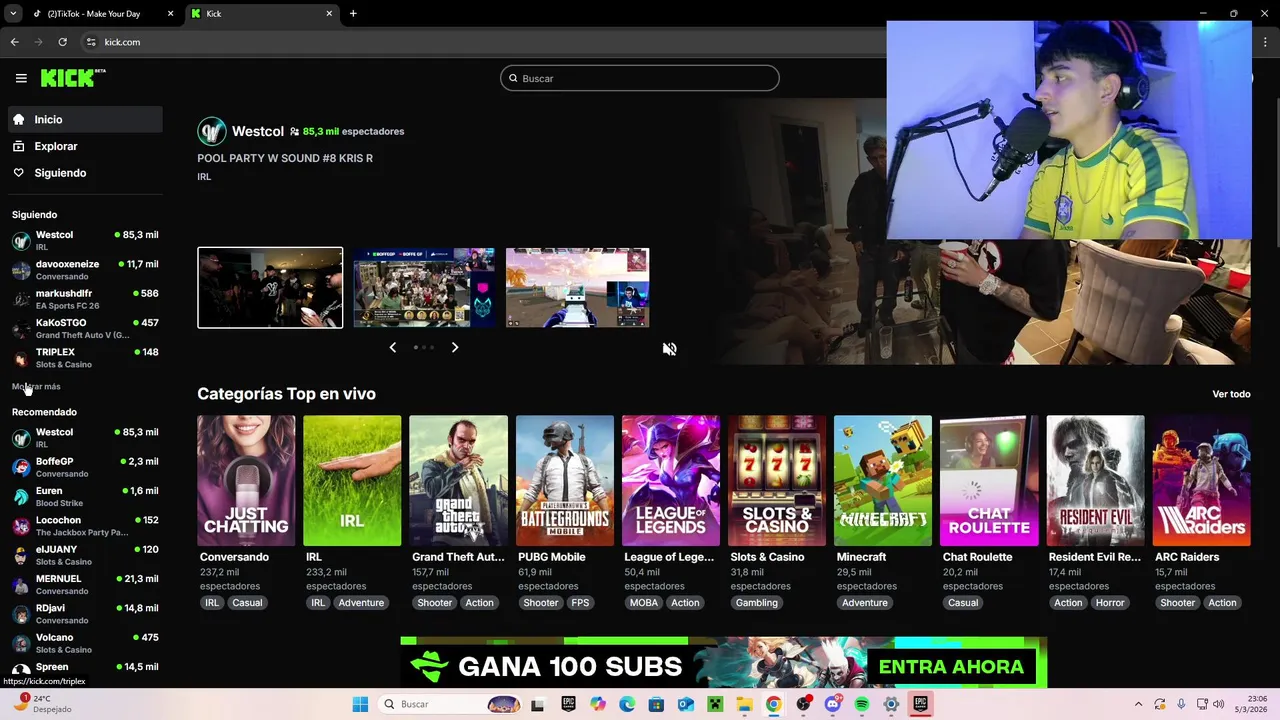Open Discord from the taskbar
The image size is (1280, 720).
point(833,704)
